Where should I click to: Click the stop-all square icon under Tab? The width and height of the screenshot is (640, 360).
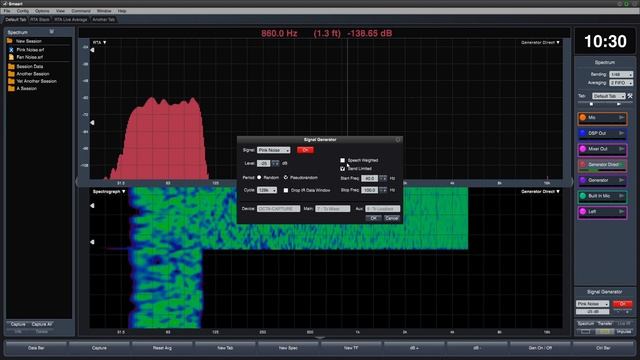pyautogui.click(x=591, y=104)
